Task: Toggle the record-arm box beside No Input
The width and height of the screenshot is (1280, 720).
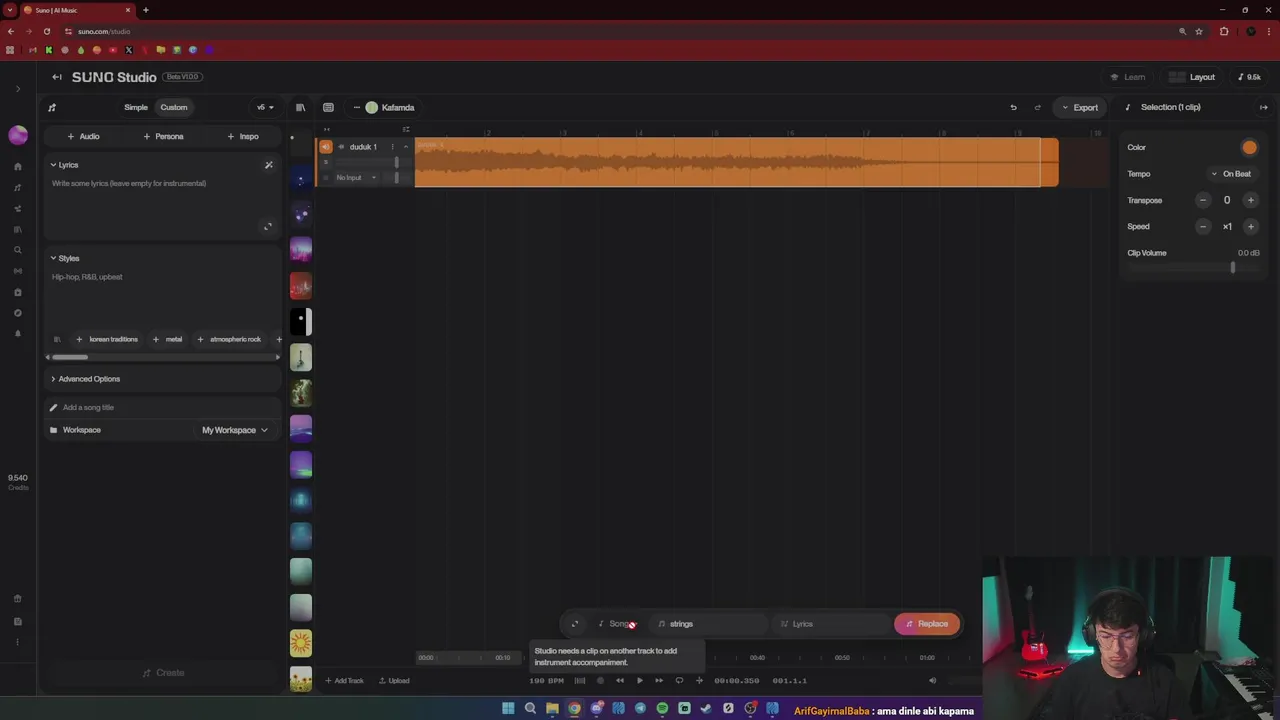Action: [326, 178]
